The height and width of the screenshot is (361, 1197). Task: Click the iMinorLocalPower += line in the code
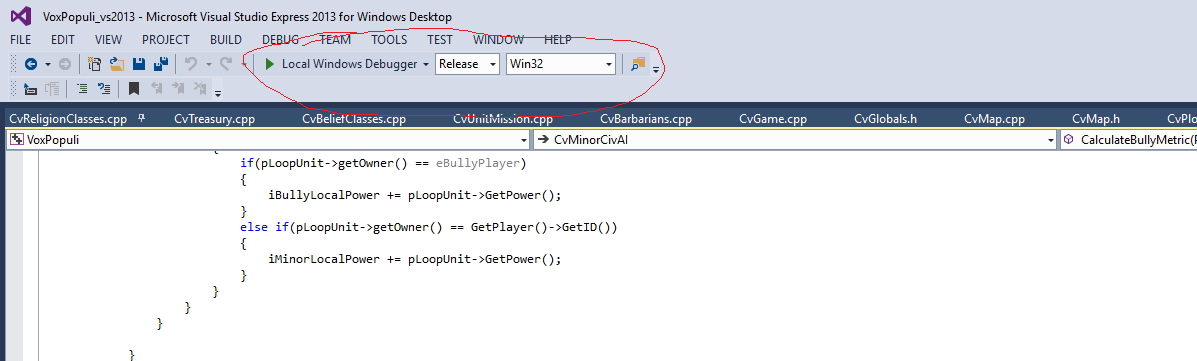[415, 259]
